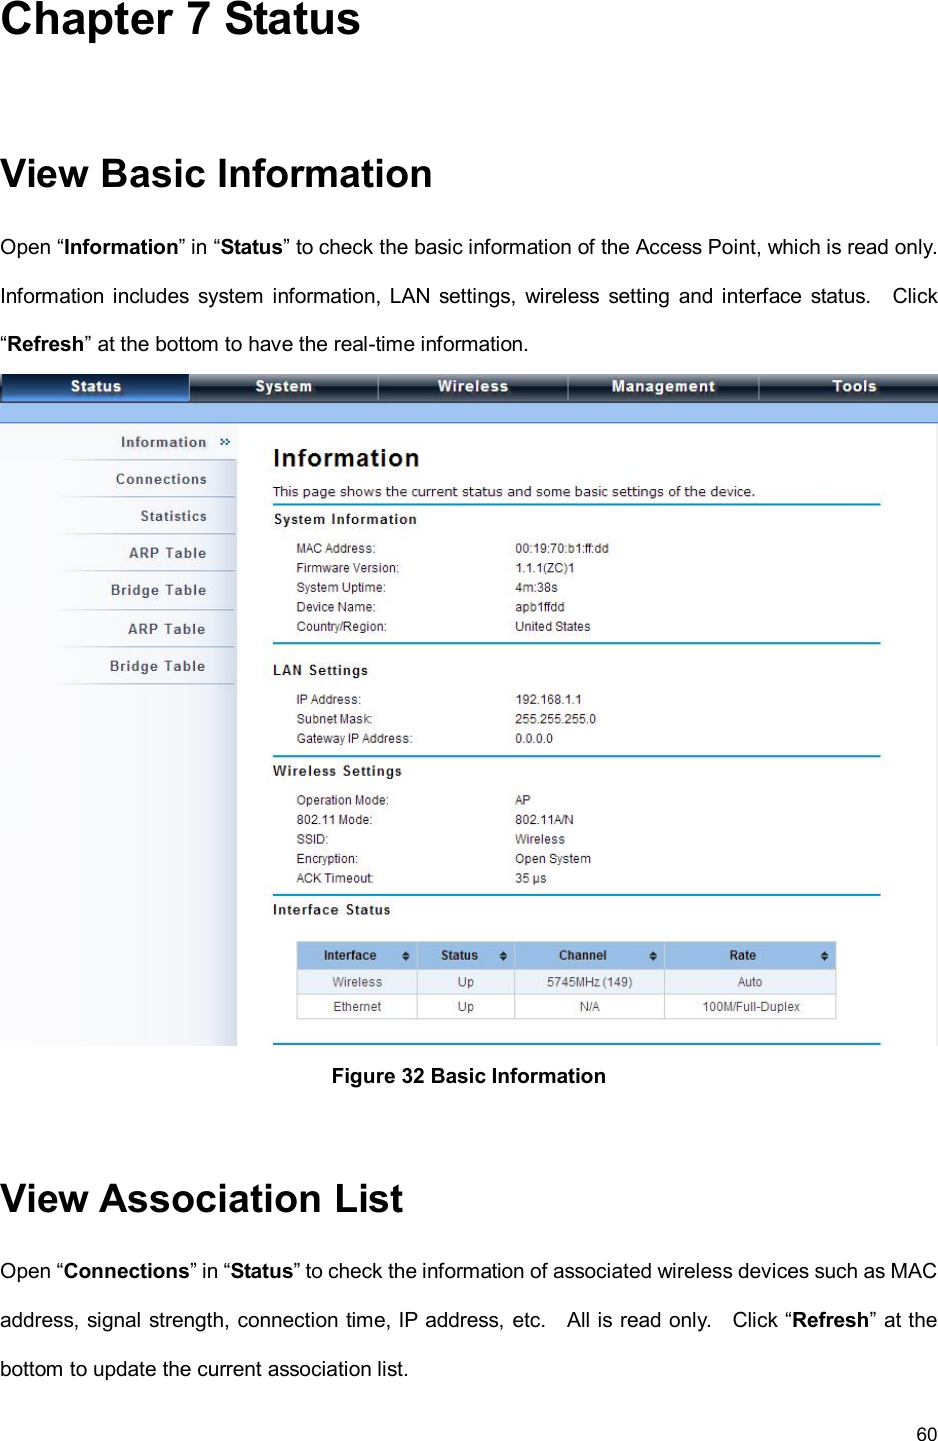Sort table by Interface column header

[357, 956]
